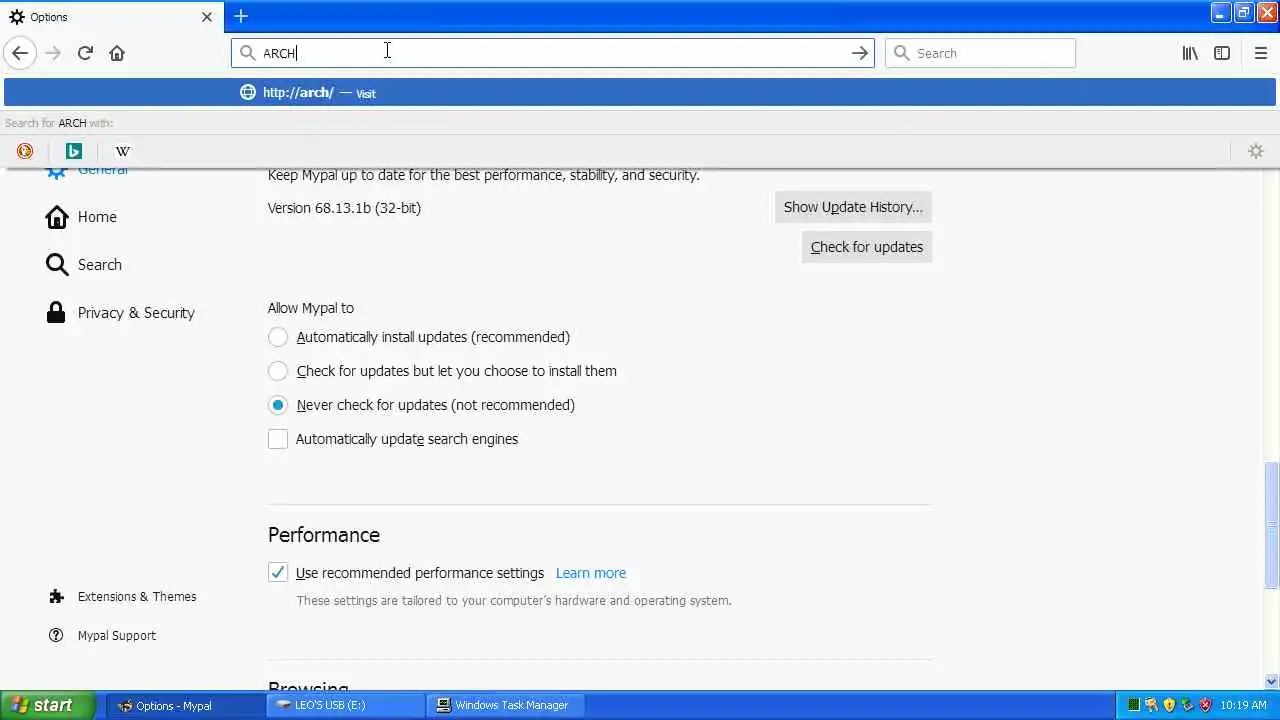1280x720 pixels.
Task: Select http://arch/ Visit suggestion
Action: click(640, 92)
